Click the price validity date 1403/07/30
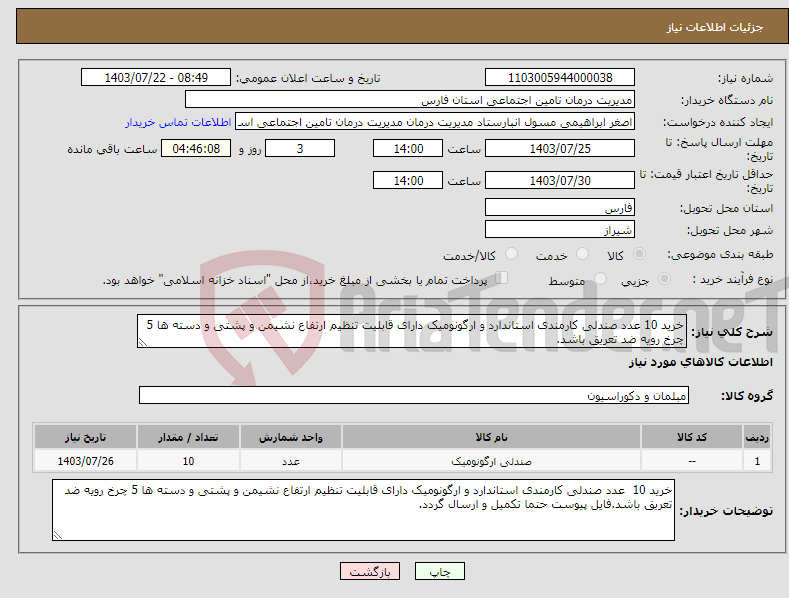The image size is (789, 598). (x=560, y=180)
